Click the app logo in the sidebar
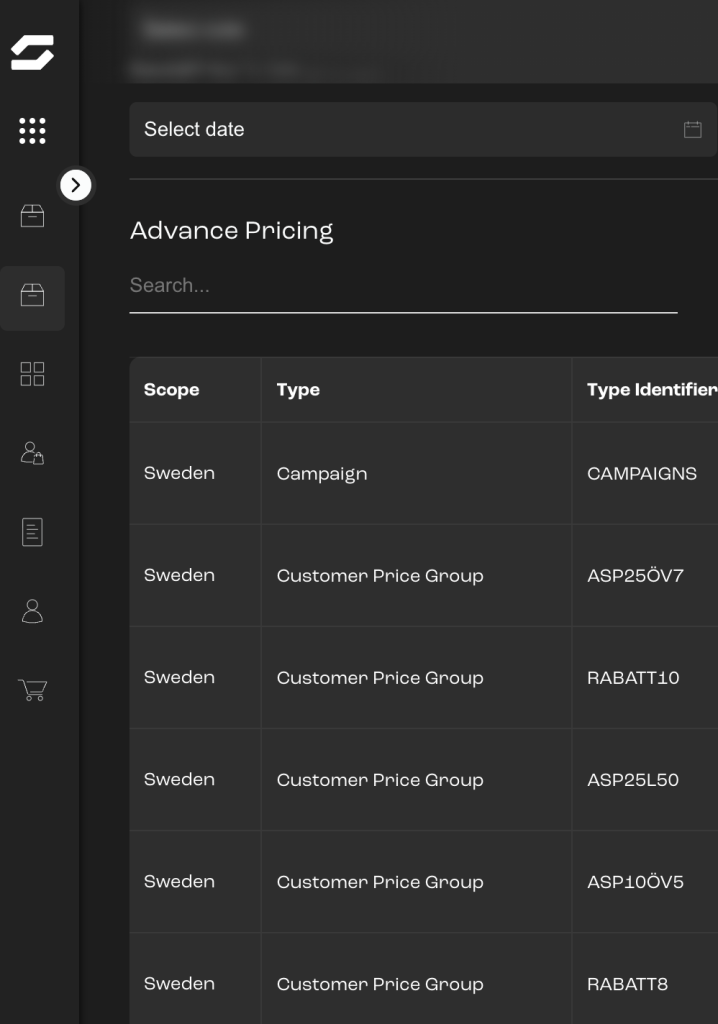 coord(32,52)
